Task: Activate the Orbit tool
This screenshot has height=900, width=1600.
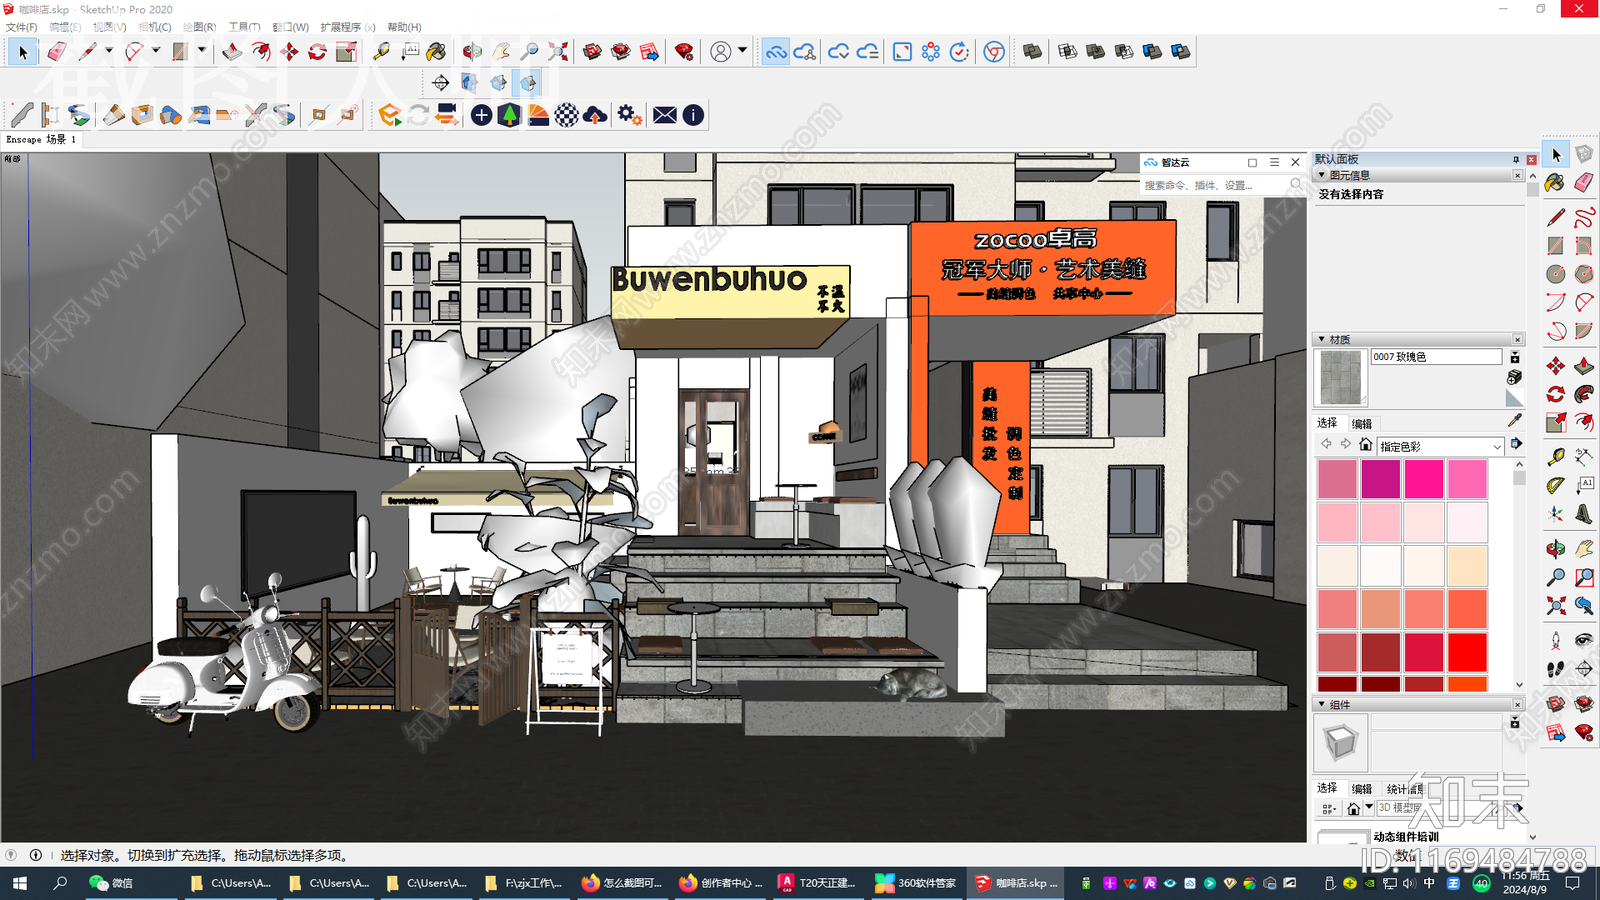Action: coord(473,51)
